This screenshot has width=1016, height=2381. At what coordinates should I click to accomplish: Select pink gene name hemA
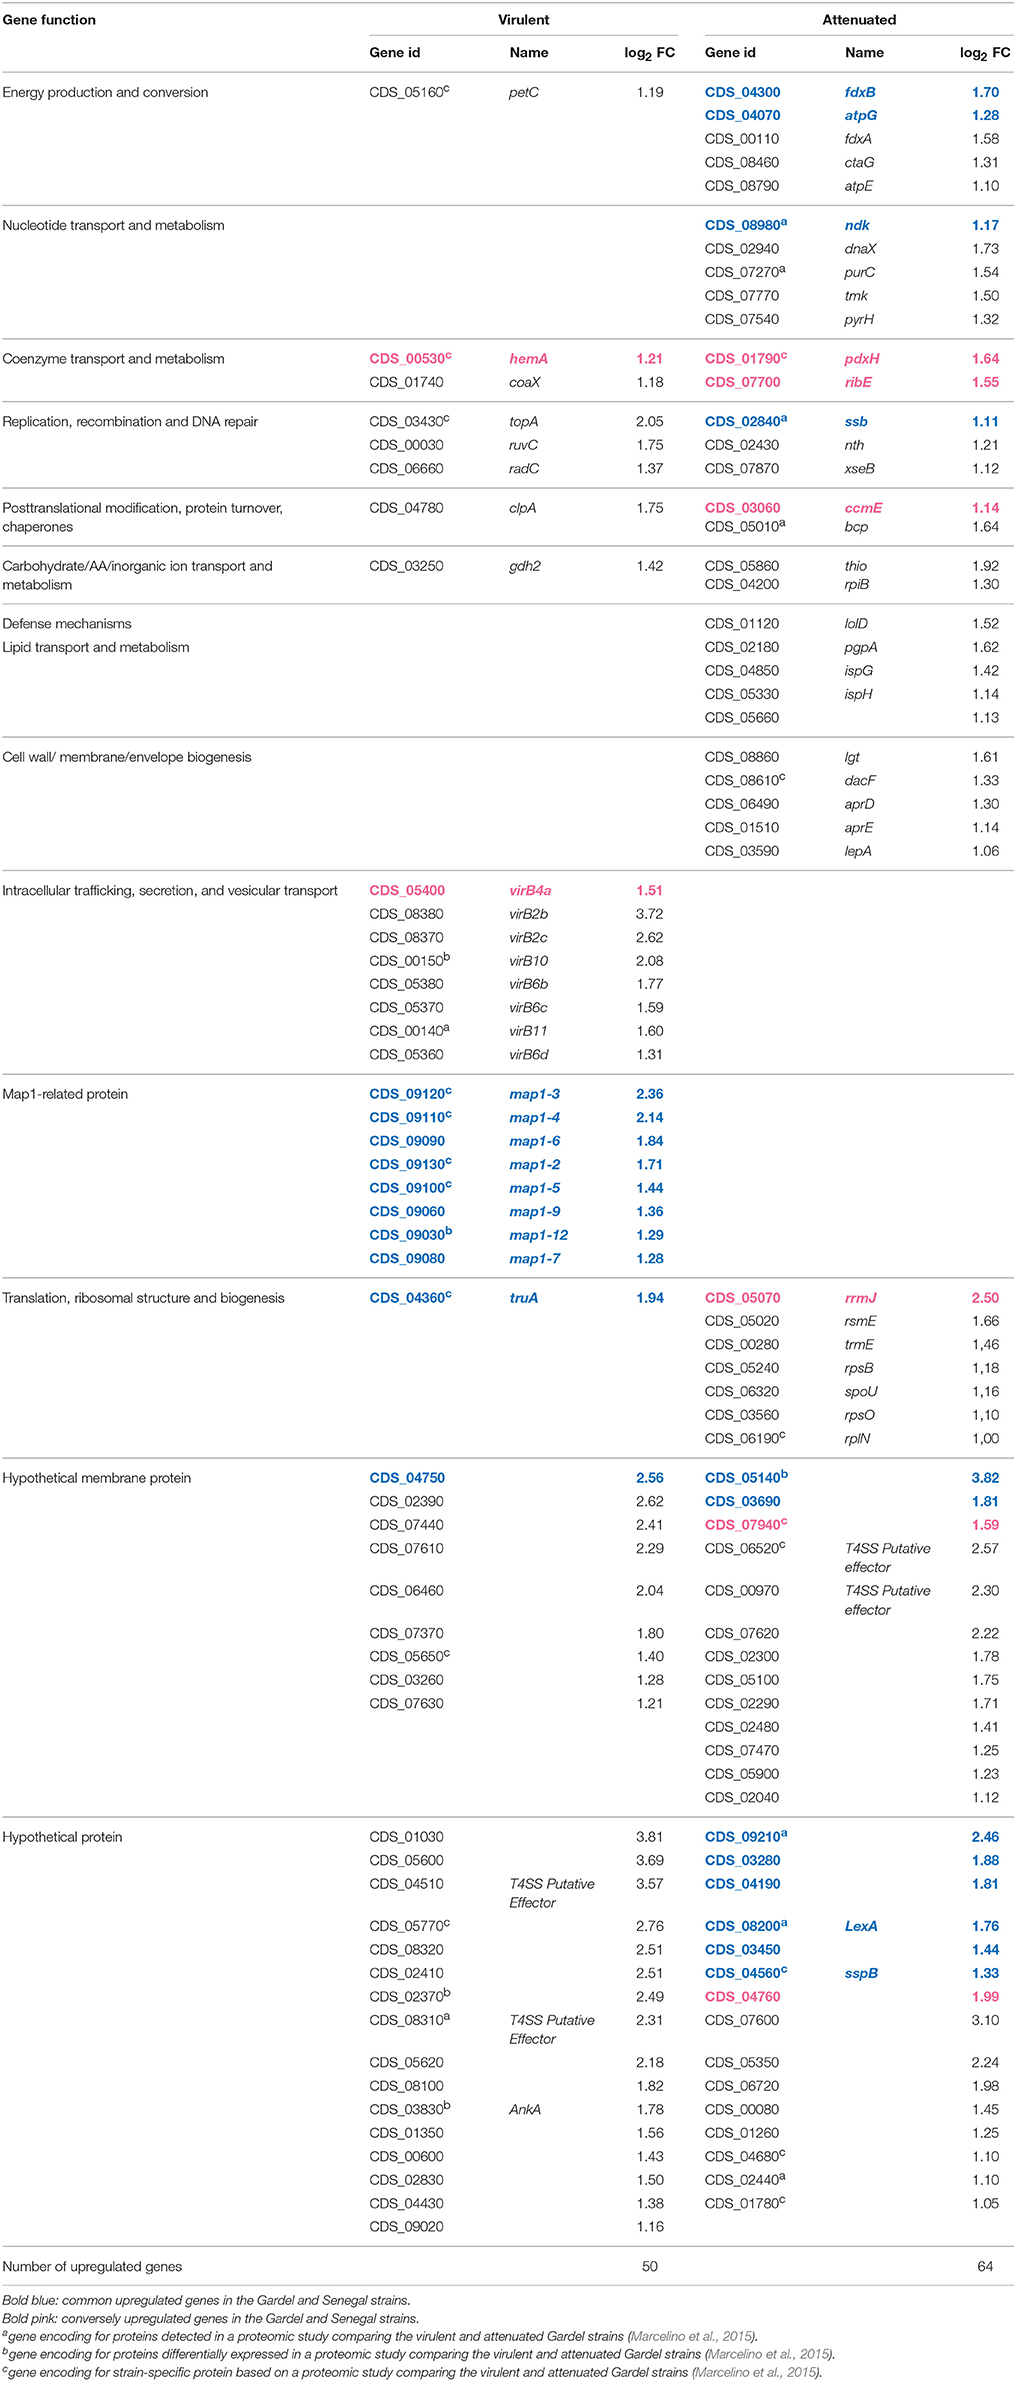coord(529,358)
